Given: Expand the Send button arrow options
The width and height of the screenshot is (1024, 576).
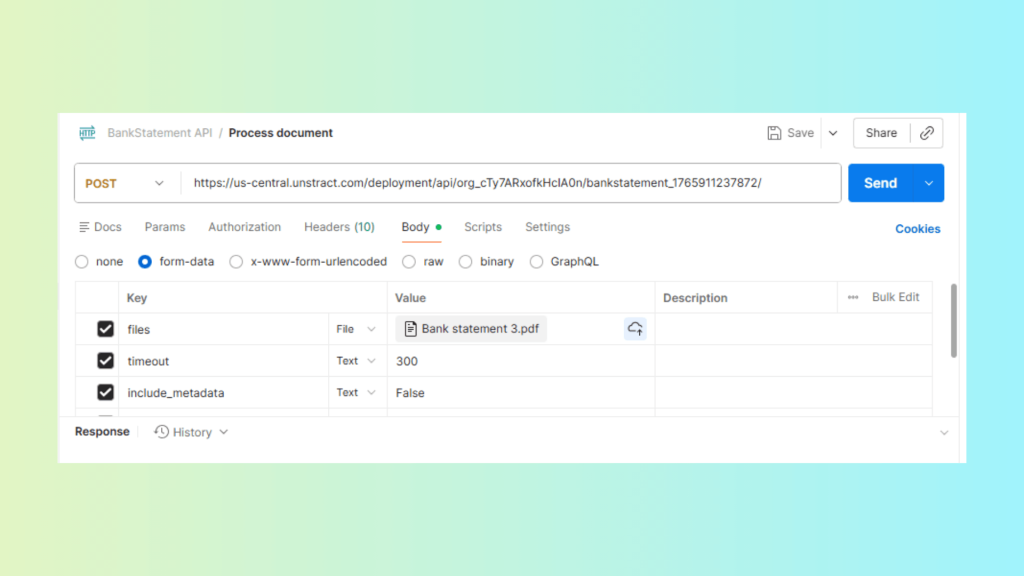Looking at the screenshot, I should 929,183.
